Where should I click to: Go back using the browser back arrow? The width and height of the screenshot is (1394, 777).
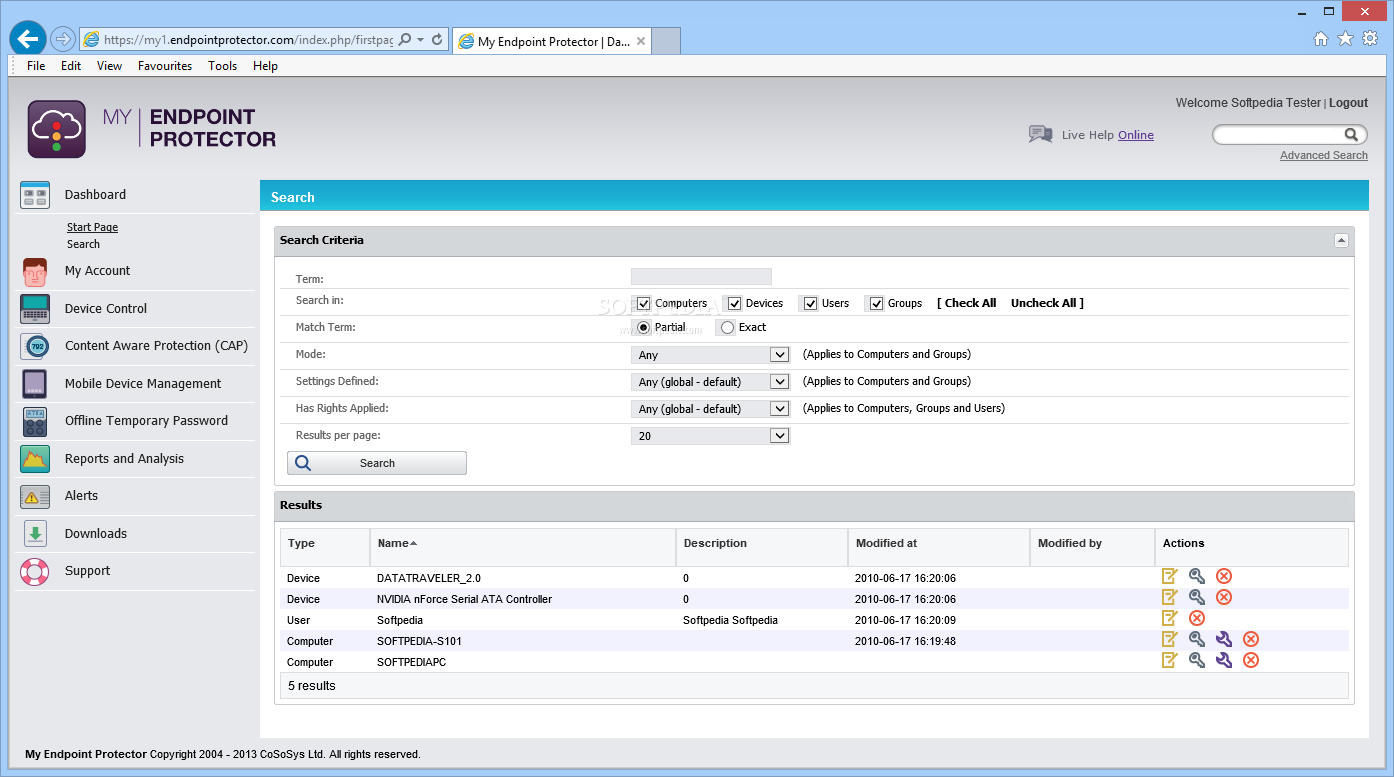pyautogui.click(x=28, y=39)
